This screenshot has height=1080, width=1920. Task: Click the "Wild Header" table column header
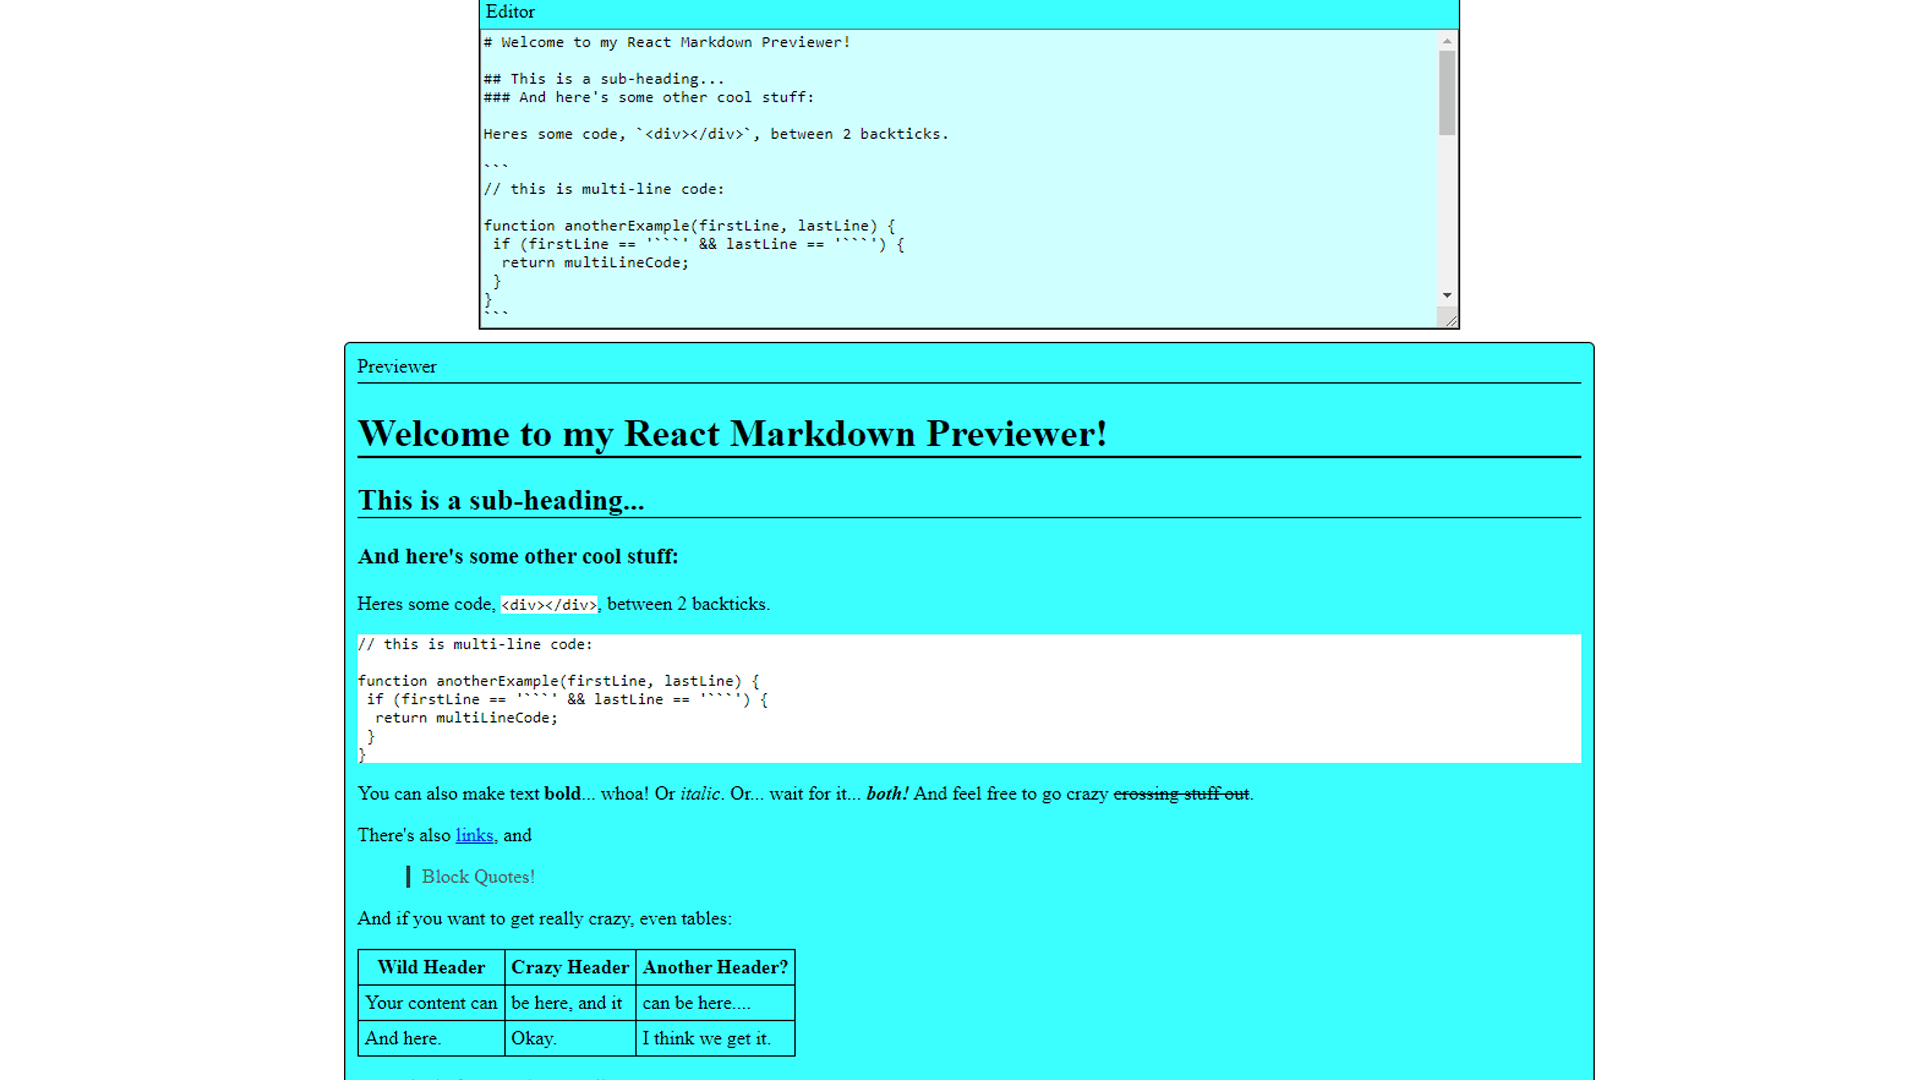pyautogui.click(x=431, y=967)
